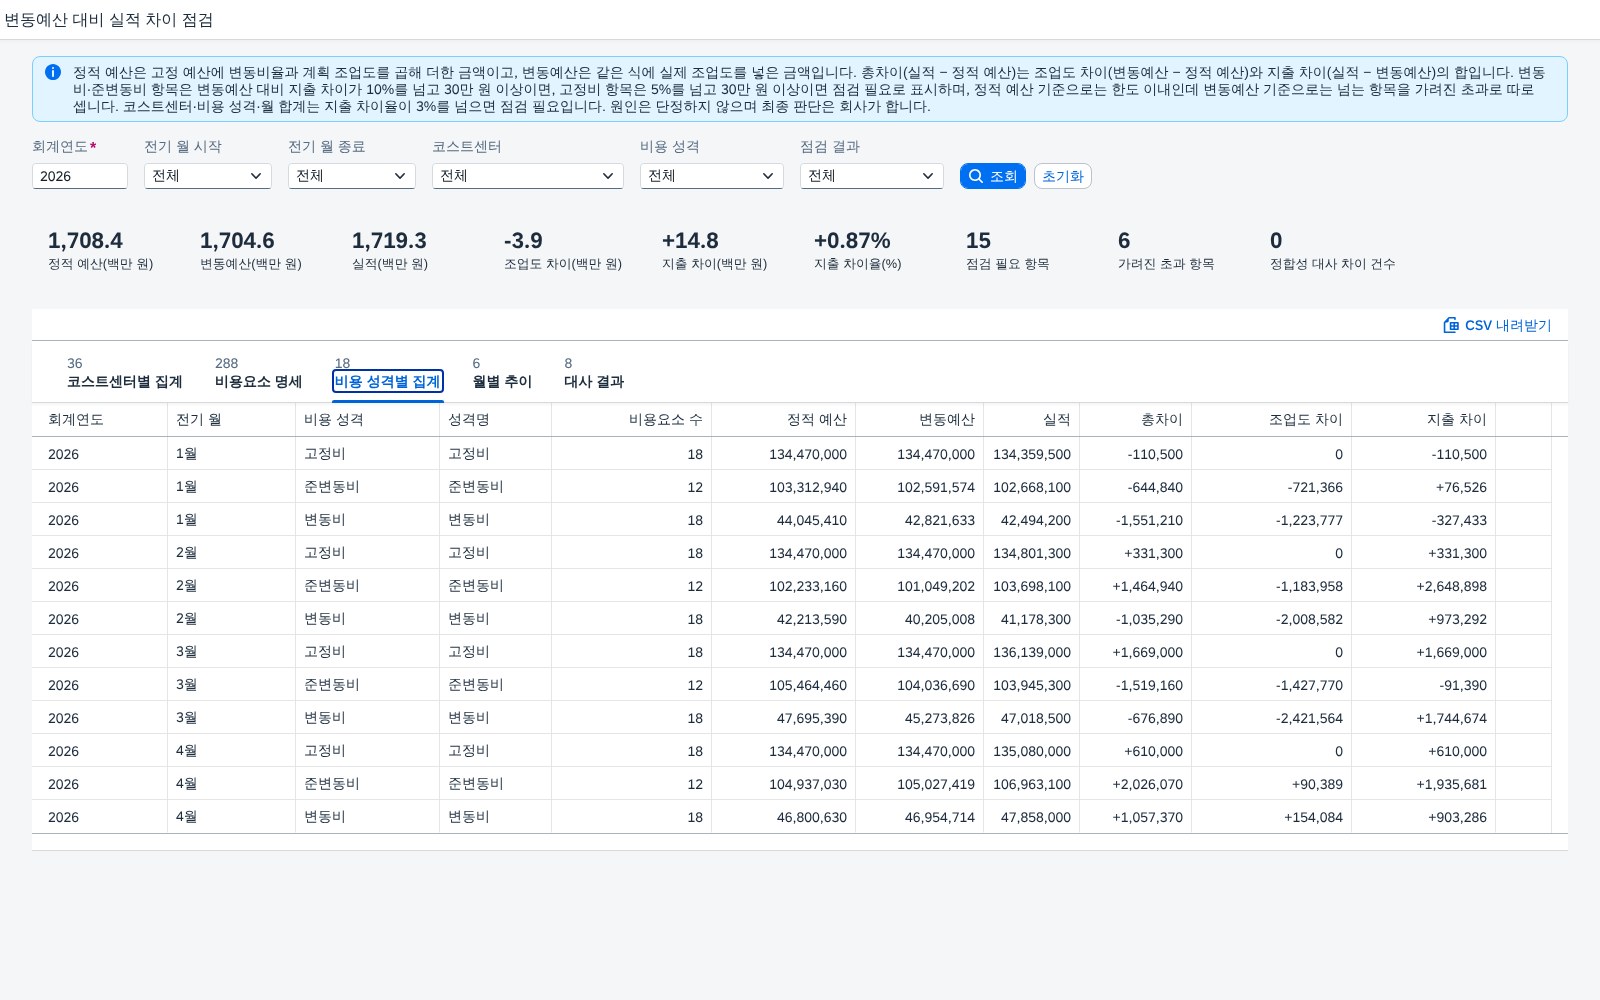This screenshot has width=1600, height=1000.
Task: Click the 15 점검 필요 항목 KPI
Action: (x=1007, y=250)
